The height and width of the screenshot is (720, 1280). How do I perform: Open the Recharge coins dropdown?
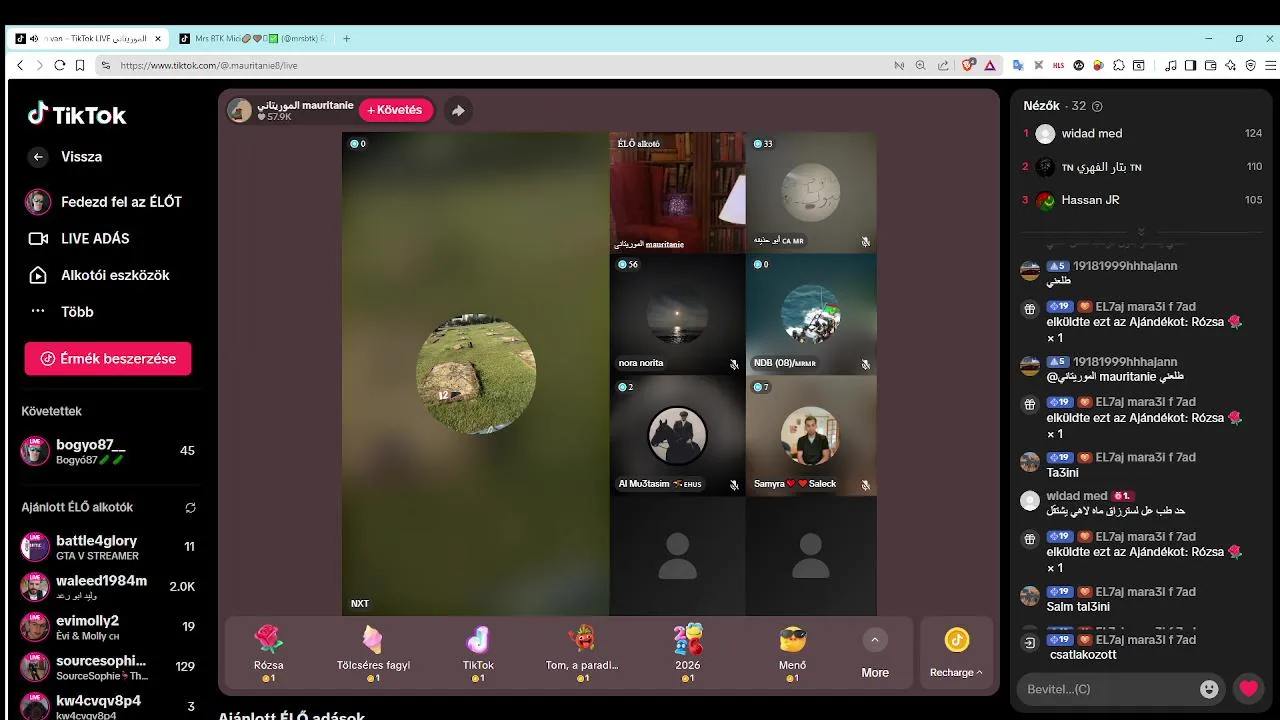pos(956,653)
